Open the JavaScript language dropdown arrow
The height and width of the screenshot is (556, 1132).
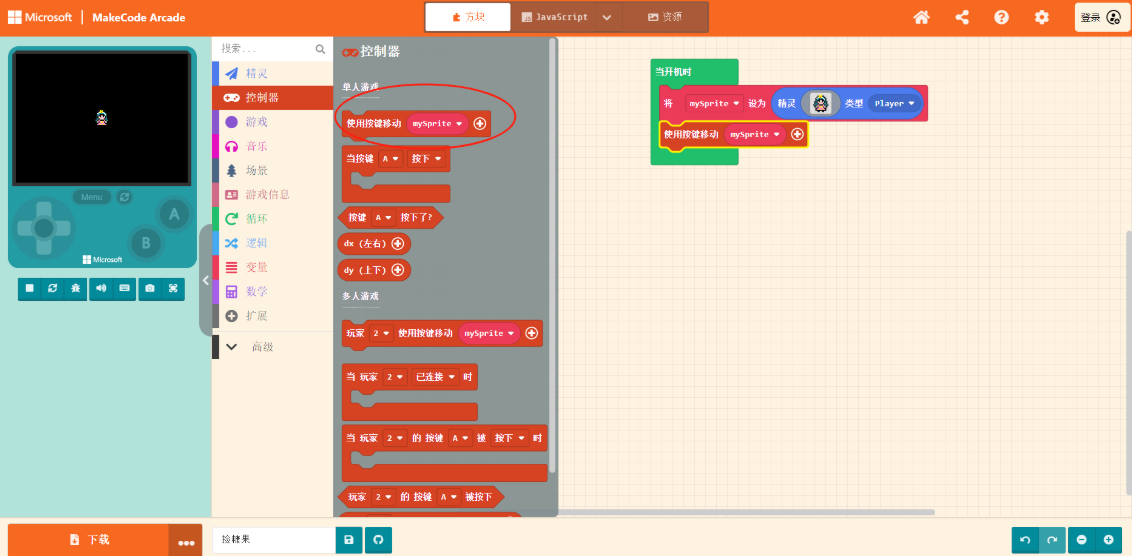coord(607,17)
